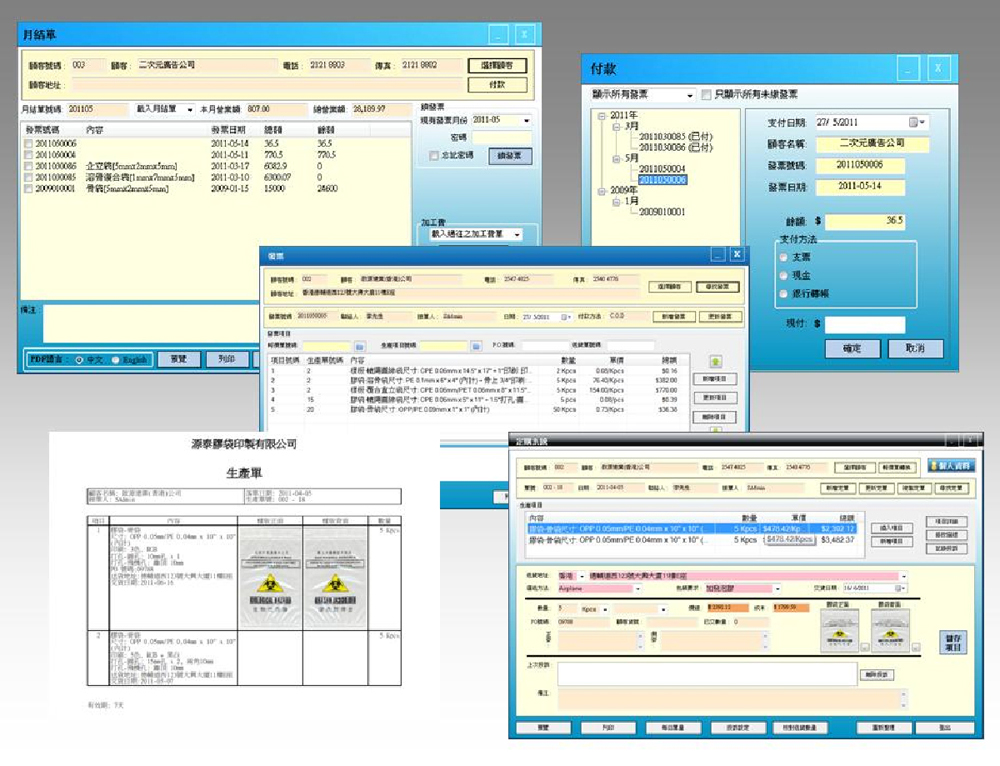Open the 交貨日期 calendar picker icon
The image size is (1000, 766).
point(900,590)
